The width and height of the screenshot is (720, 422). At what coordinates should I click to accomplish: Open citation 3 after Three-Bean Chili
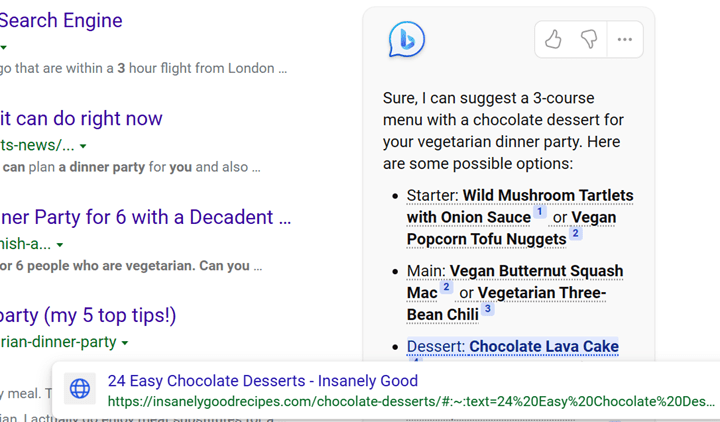tap(488, 310)
